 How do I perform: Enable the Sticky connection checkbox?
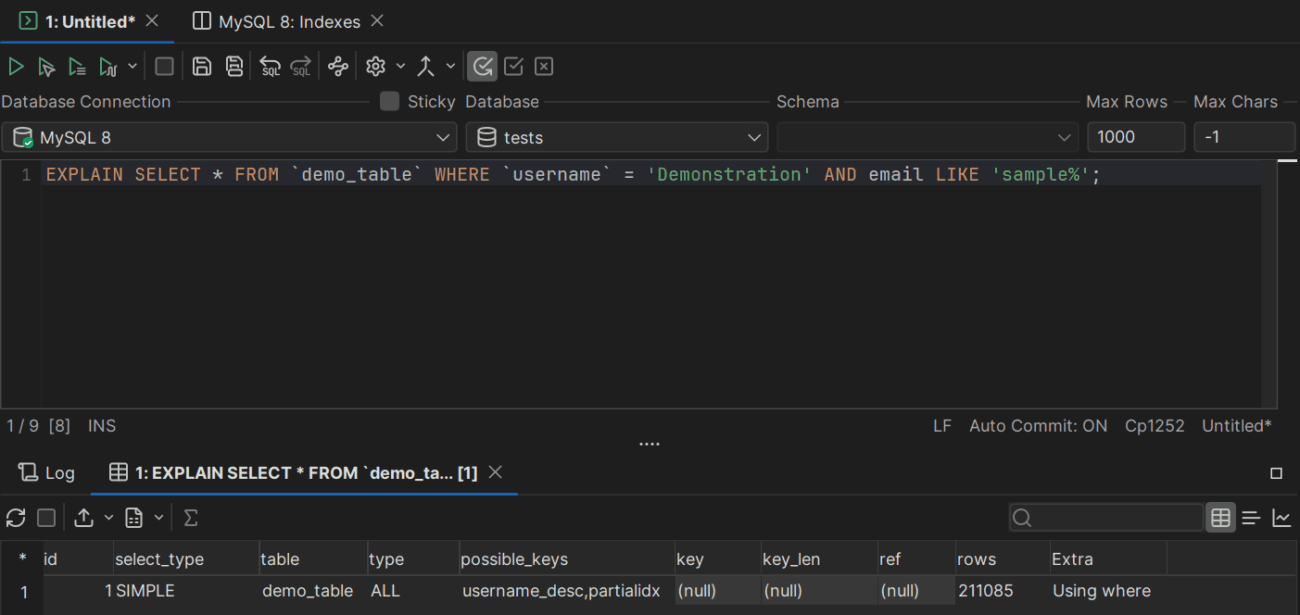pos(389,101)
